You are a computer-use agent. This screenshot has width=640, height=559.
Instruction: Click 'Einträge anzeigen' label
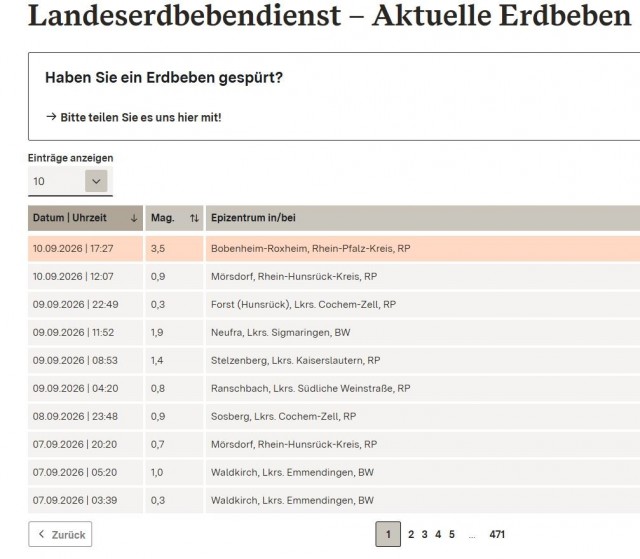[71, 158]
